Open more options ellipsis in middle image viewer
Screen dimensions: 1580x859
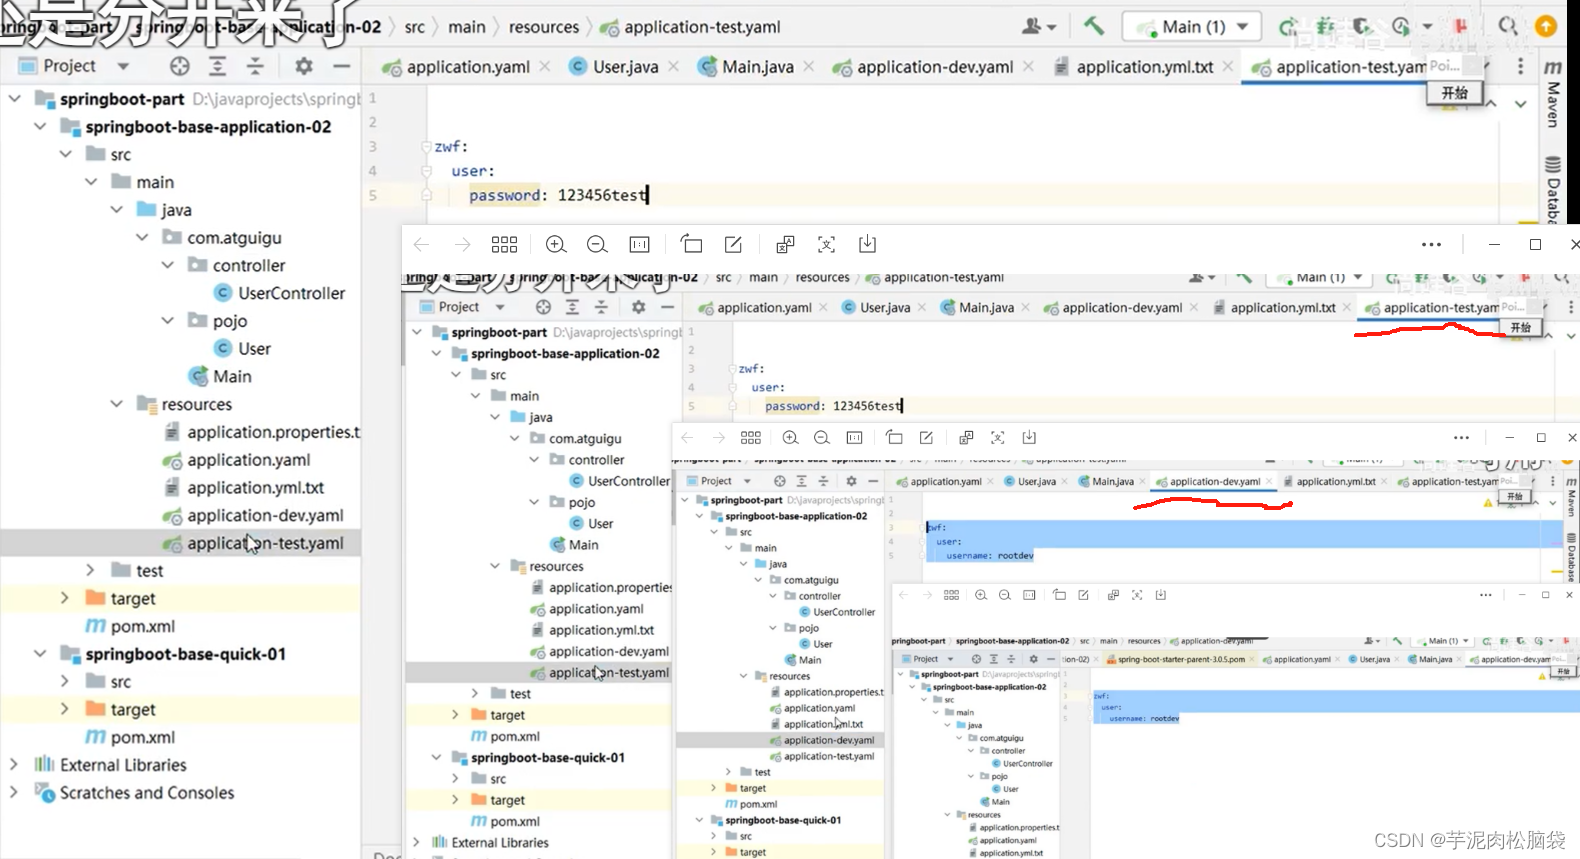pyautogui.click(x=1461, y=438)
